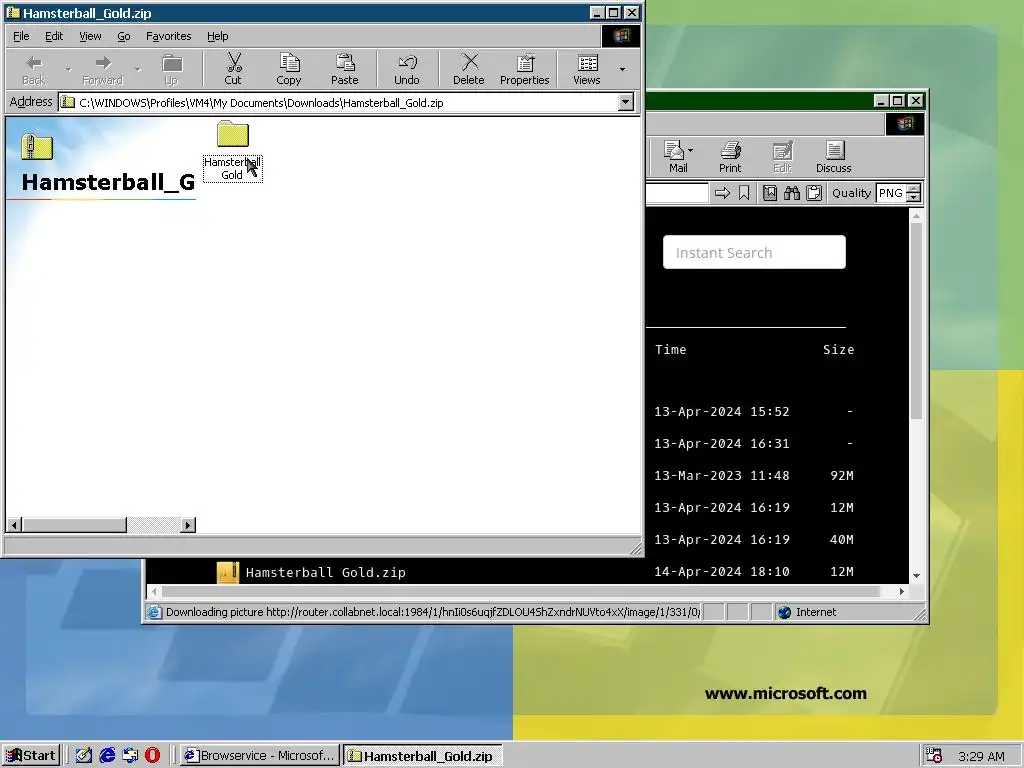
Task: Launch Internet Explorer from quick launch
Action: click(x=107, y=756)
